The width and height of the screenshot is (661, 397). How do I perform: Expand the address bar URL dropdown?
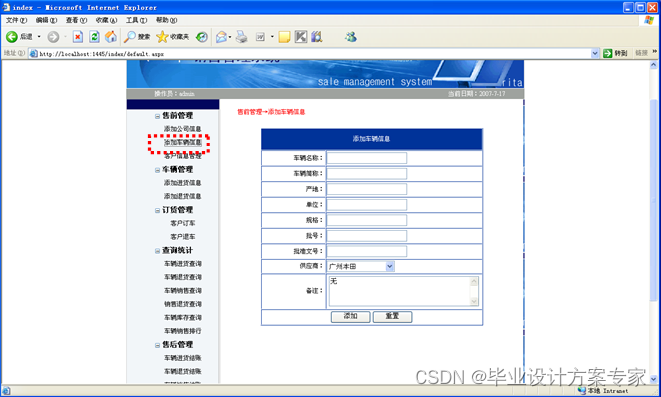pyautogui.click(x=595, y=53)
